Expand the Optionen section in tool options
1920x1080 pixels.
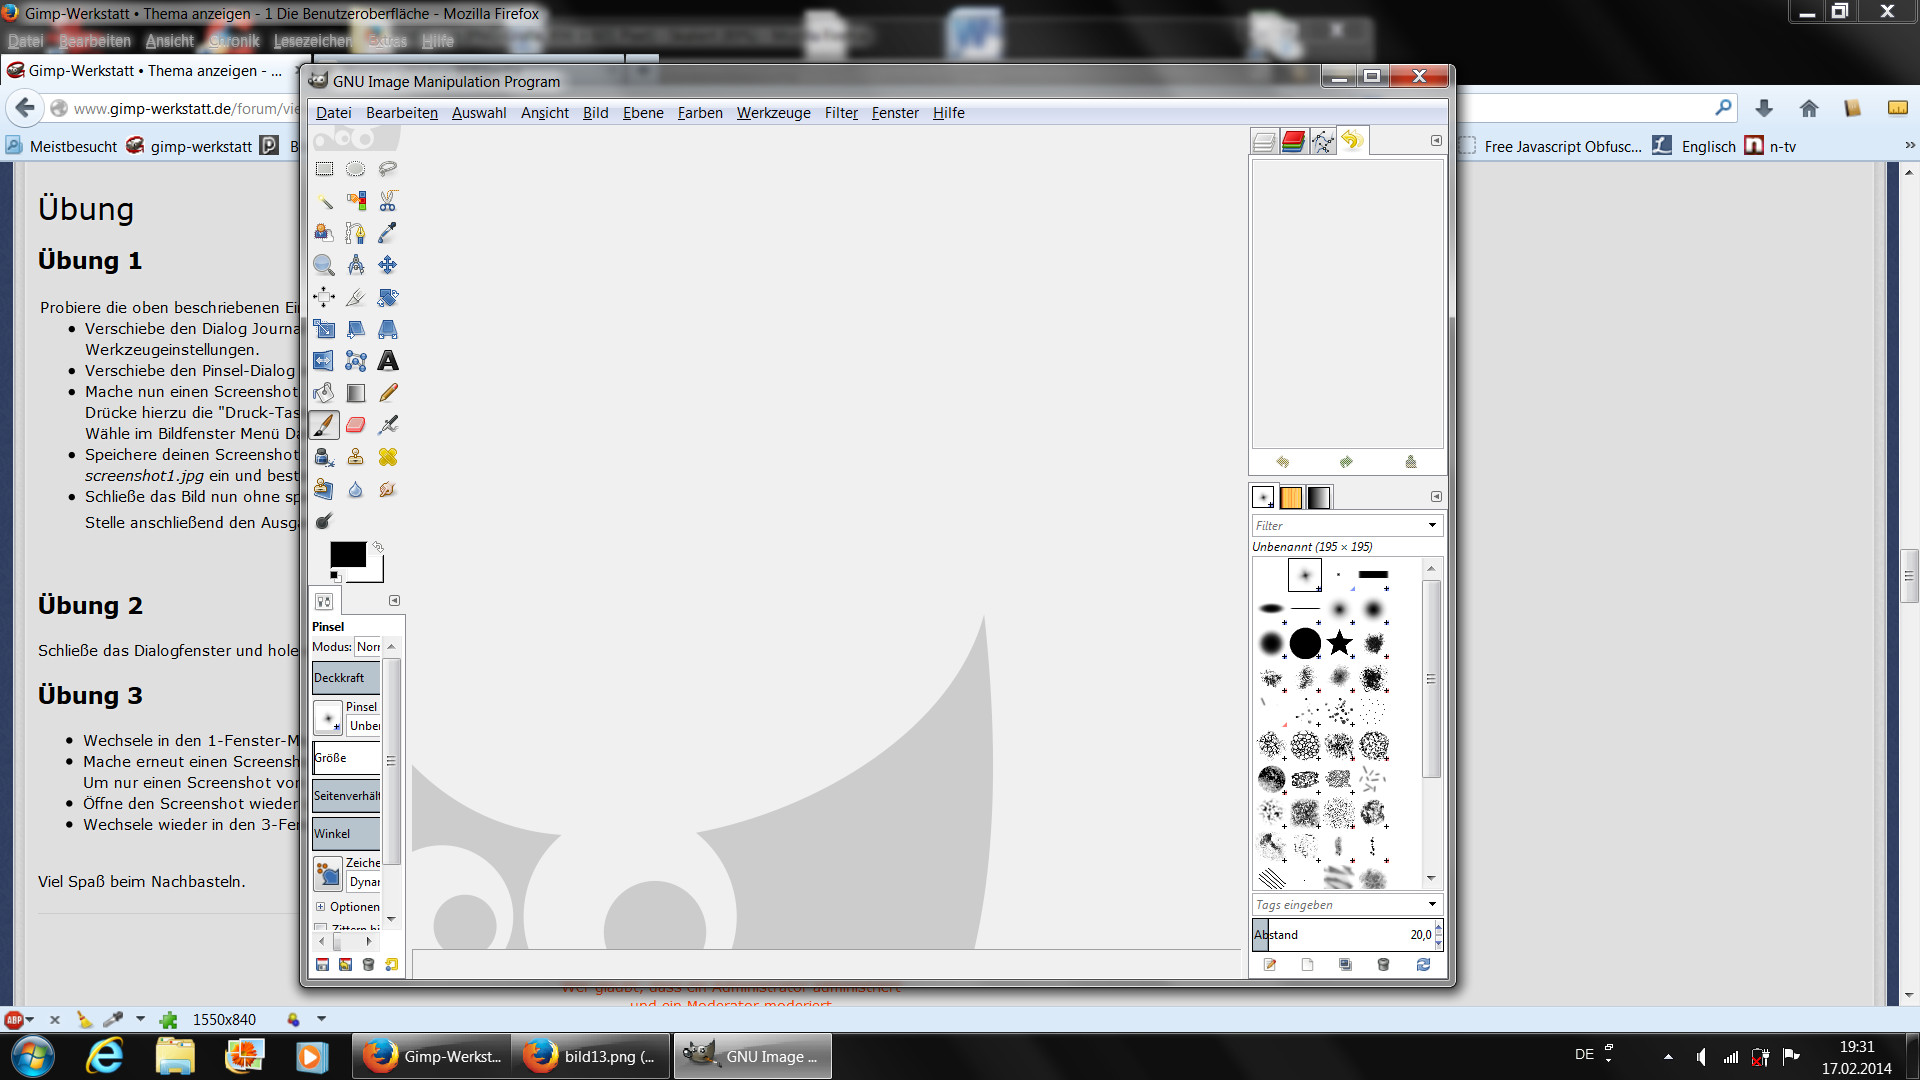tap(321, 907)
